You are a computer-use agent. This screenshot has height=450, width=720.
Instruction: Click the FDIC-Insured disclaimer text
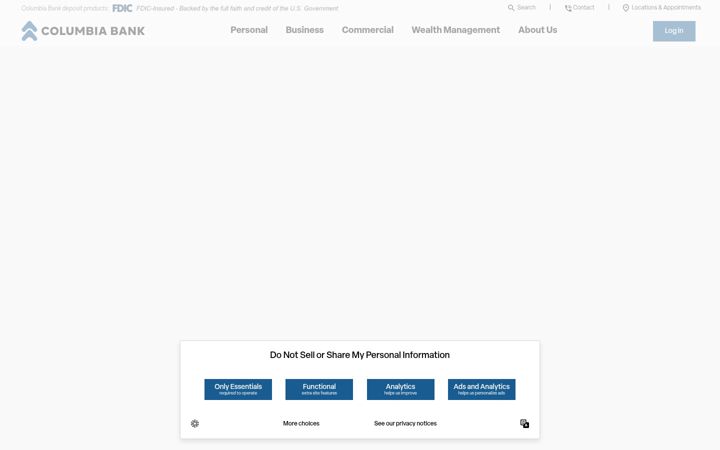pyautogui.click(x=237, y=8)
